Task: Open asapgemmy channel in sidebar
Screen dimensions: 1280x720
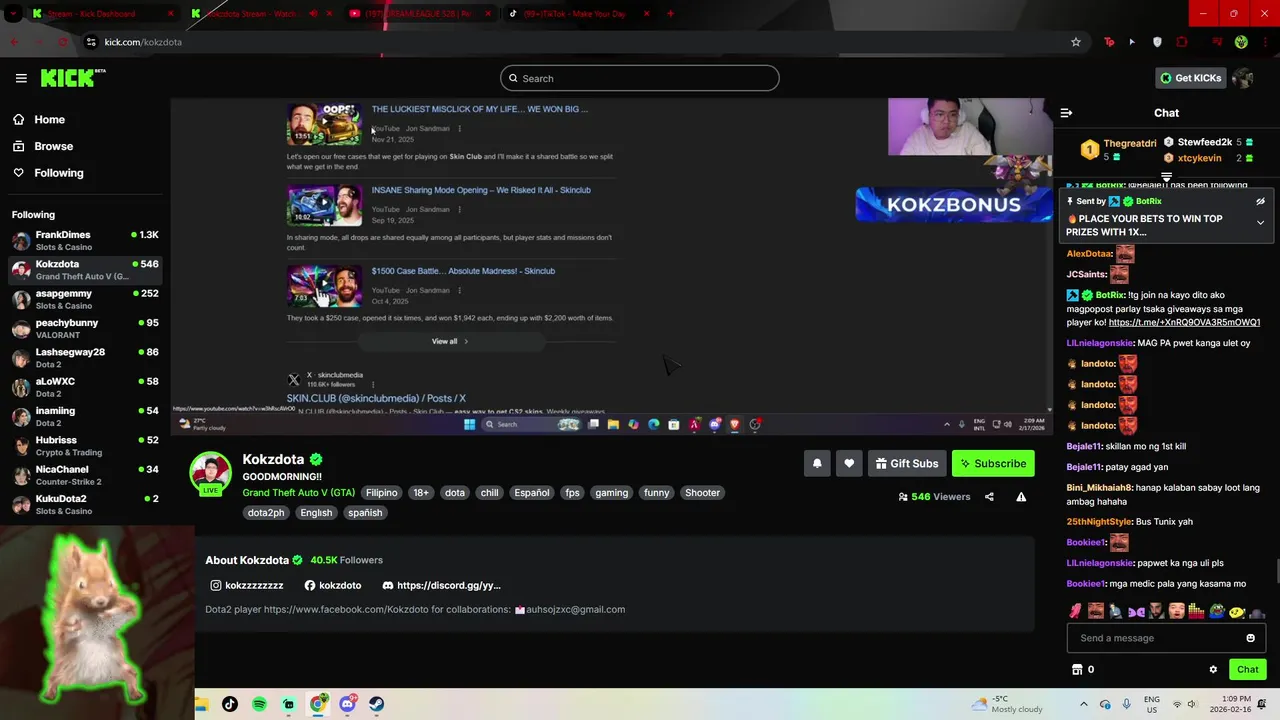Action: (x=85, y=299)
